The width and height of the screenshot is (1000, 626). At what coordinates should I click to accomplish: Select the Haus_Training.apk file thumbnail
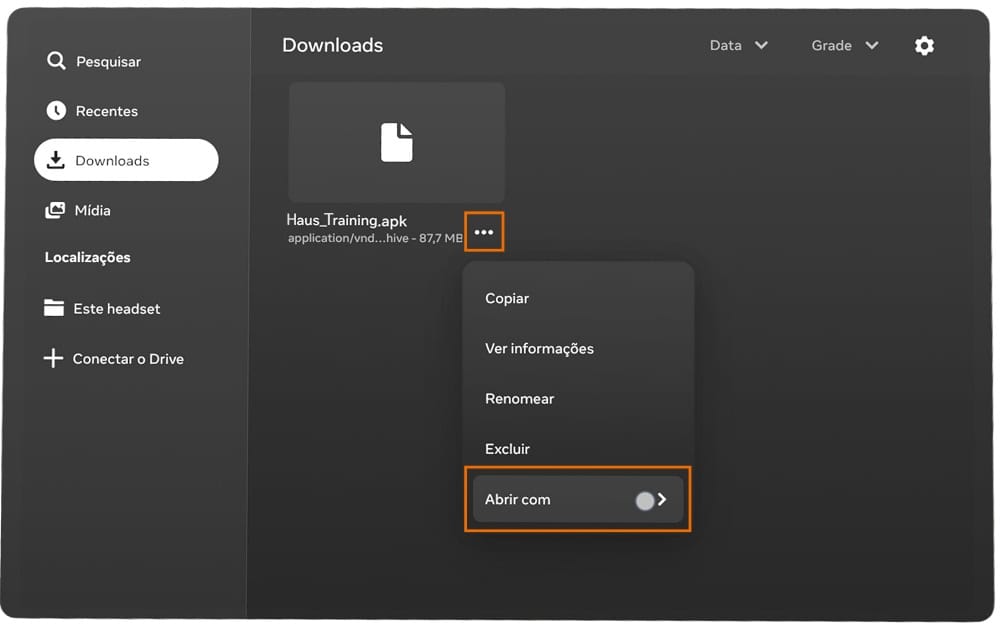(x=397, y=142)
